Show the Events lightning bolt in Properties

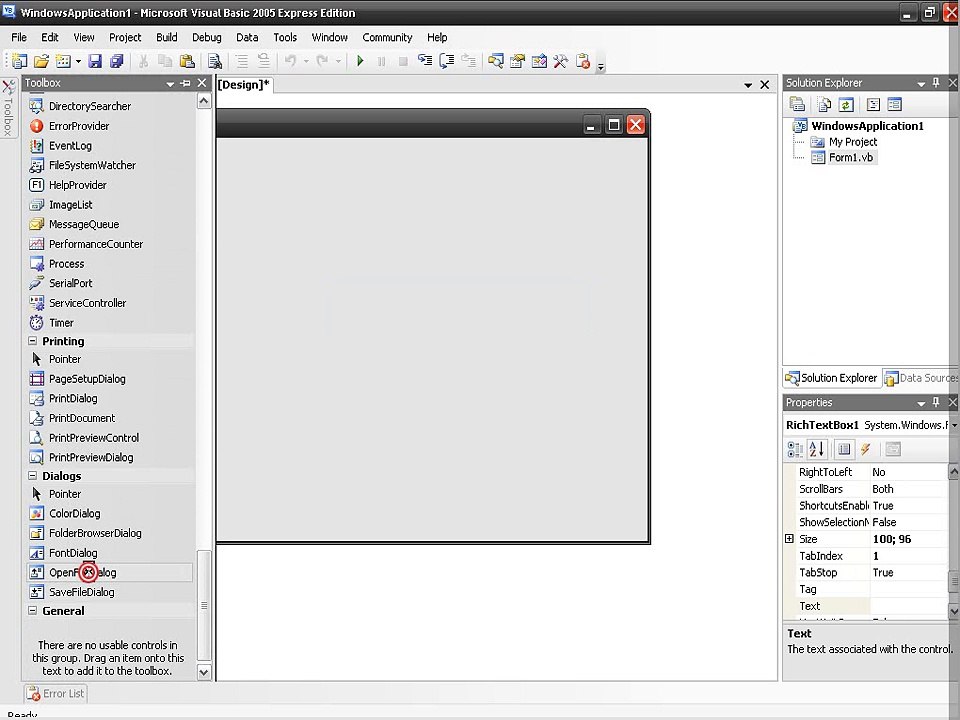click(x=866, y=449)
